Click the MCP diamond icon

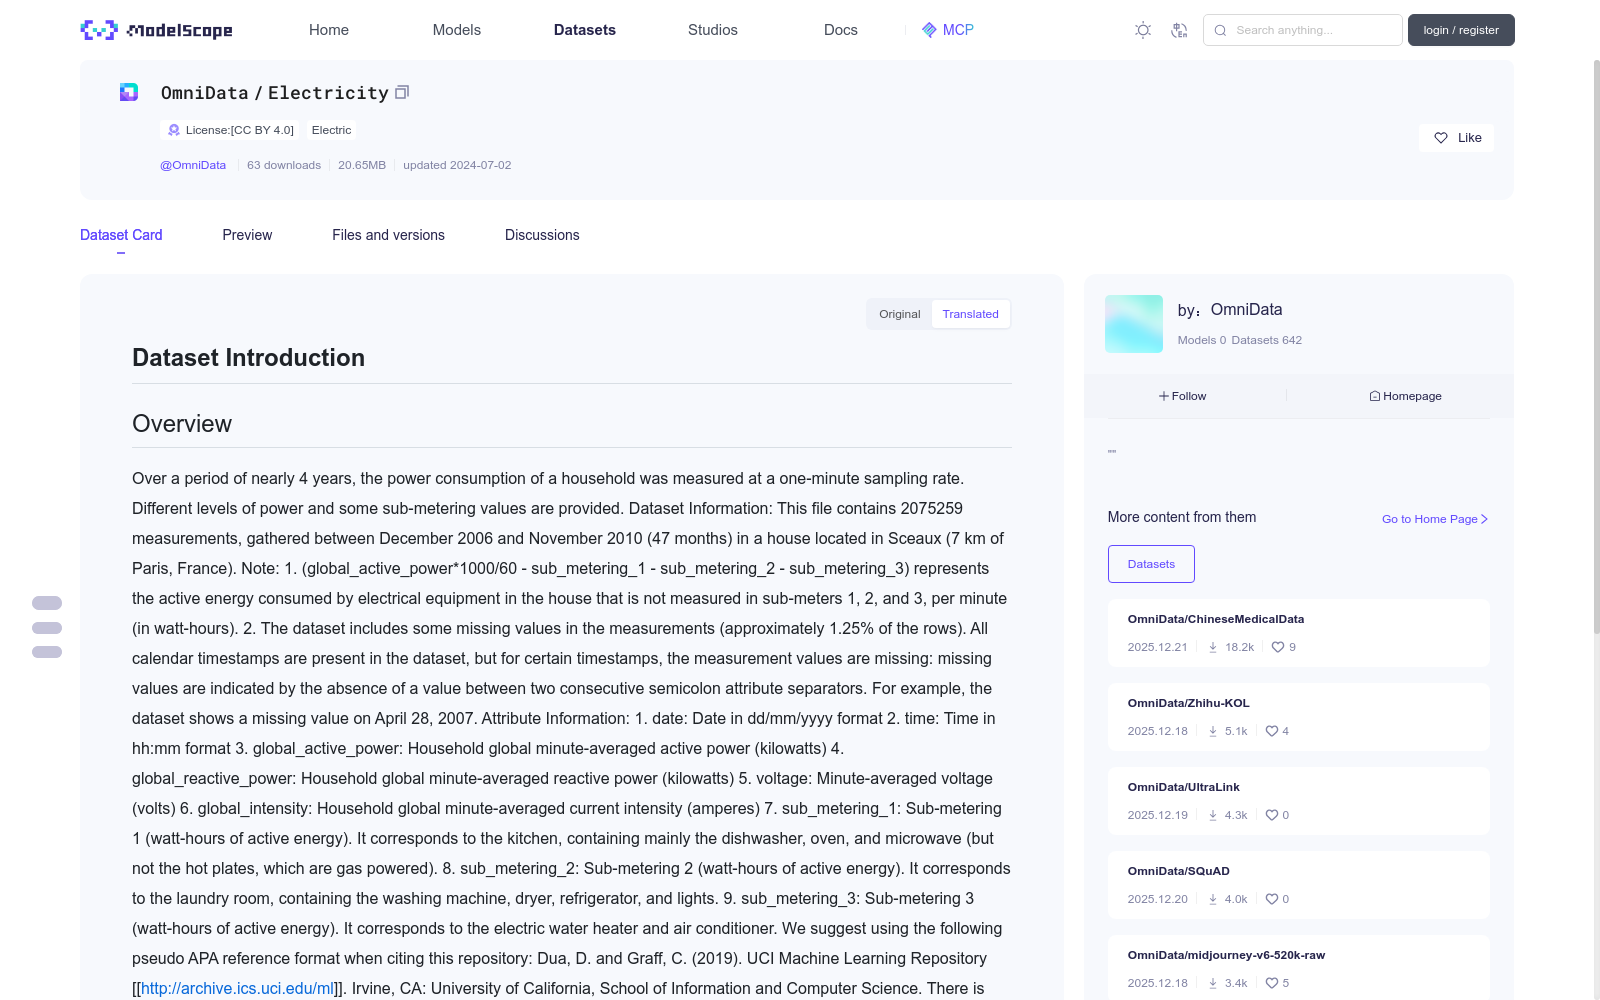pyautogui.click(x=929, y=30)
